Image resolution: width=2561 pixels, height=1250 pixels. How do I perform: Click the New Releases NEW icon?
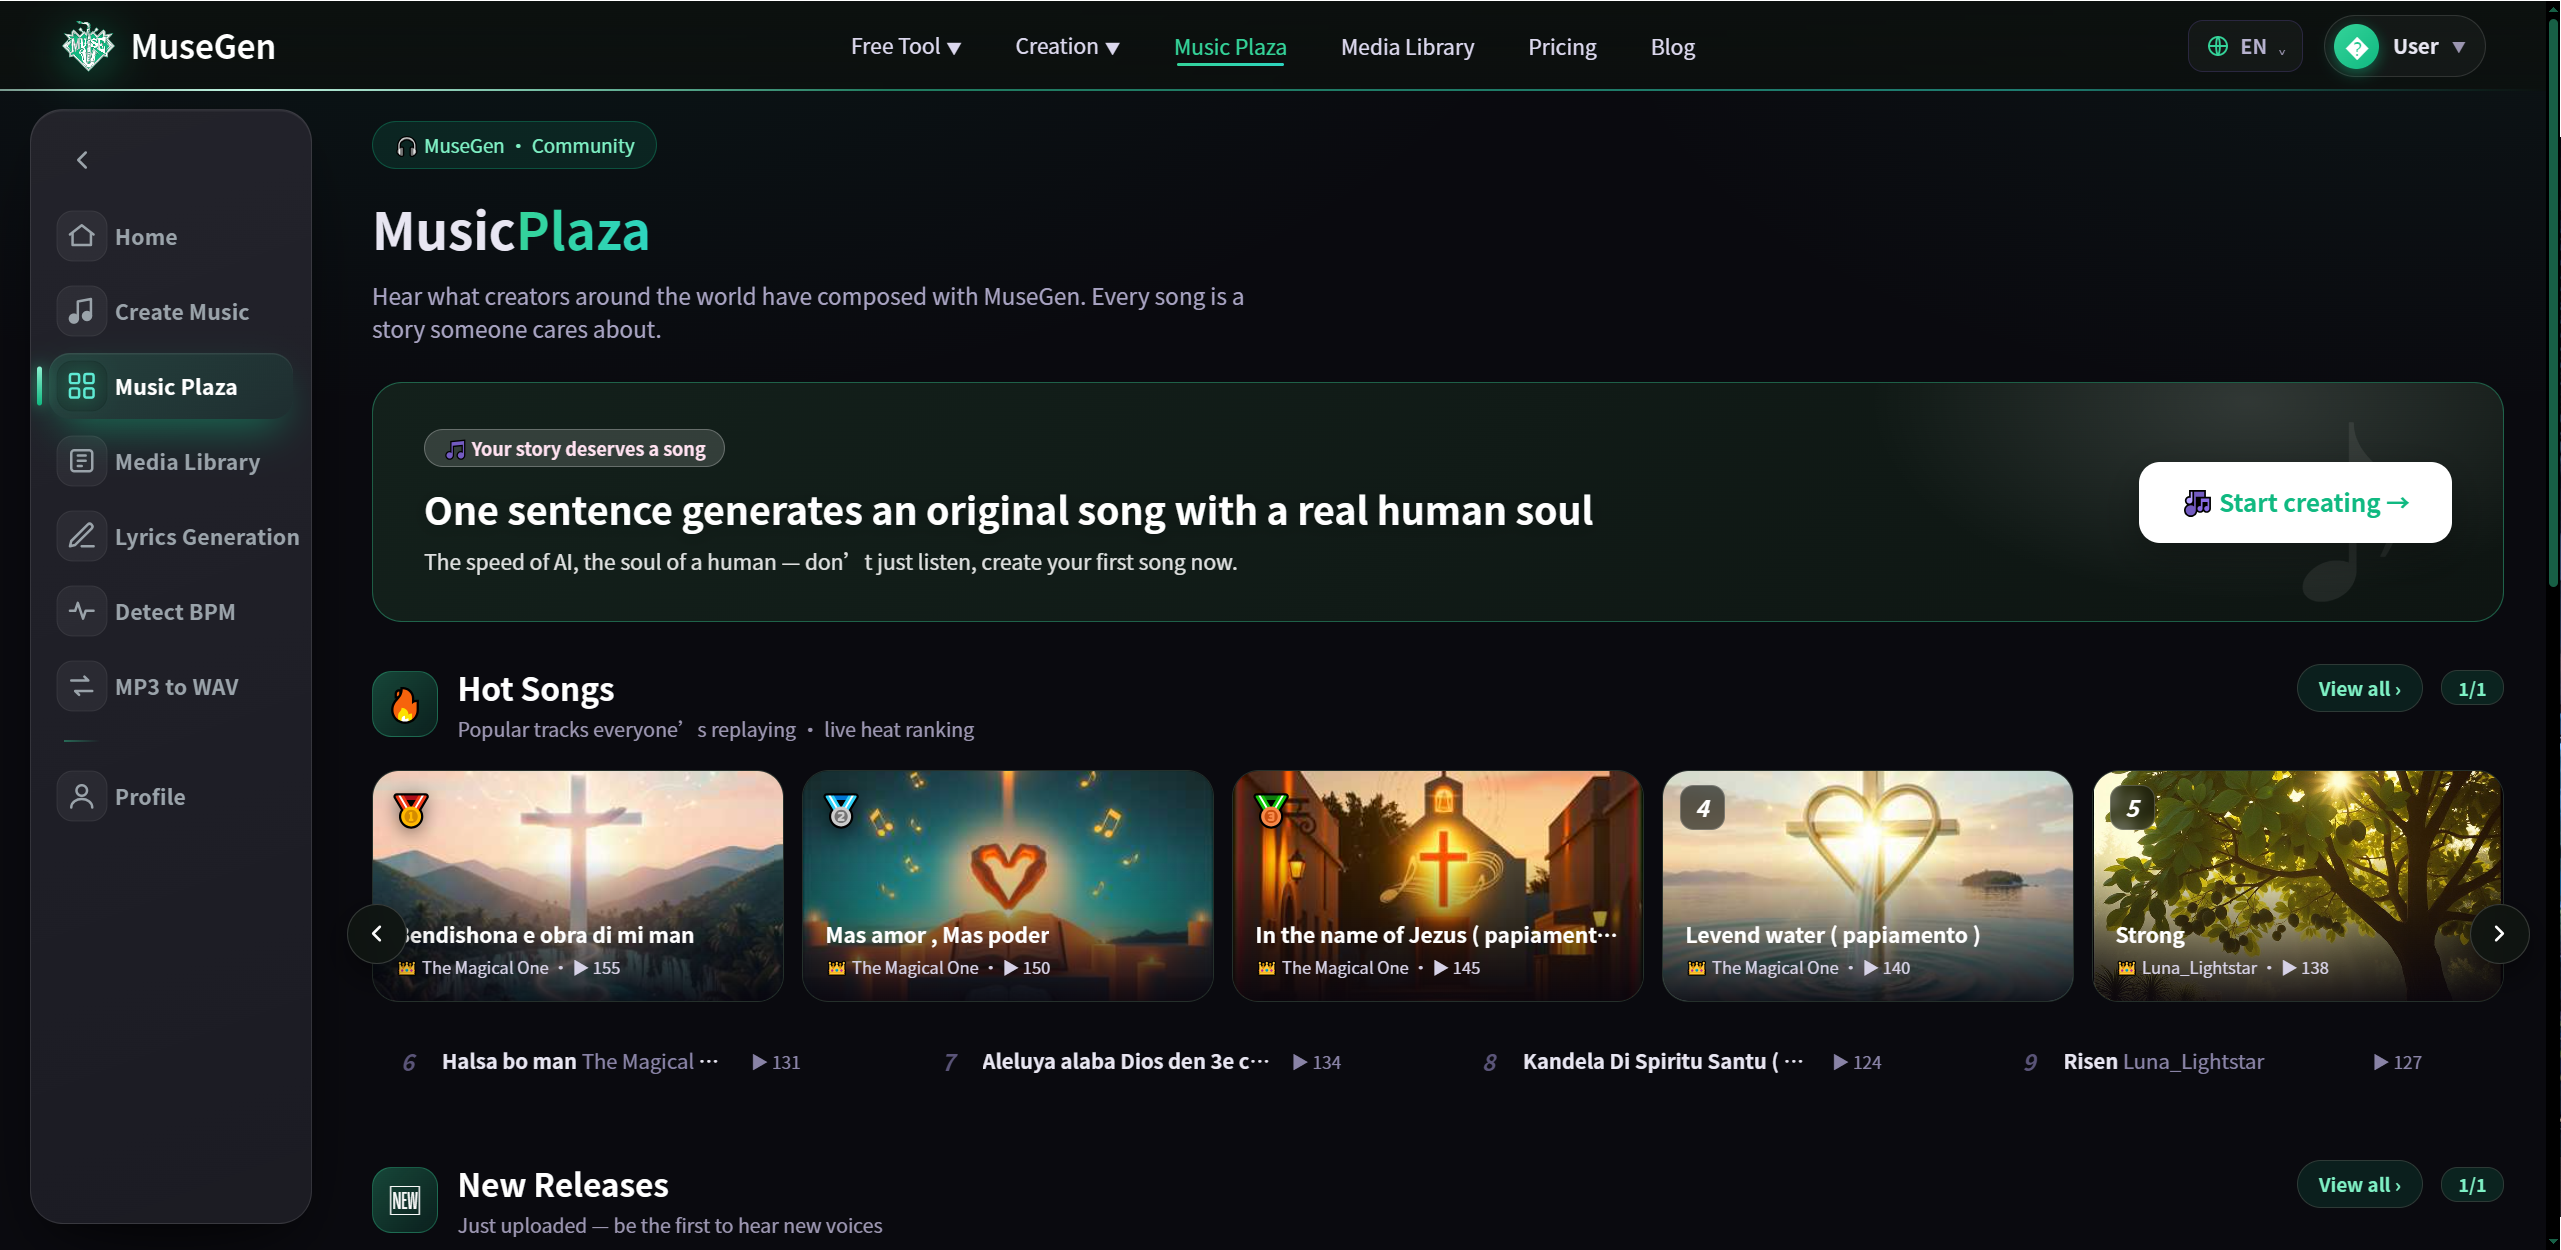[x=405, y=1200]
